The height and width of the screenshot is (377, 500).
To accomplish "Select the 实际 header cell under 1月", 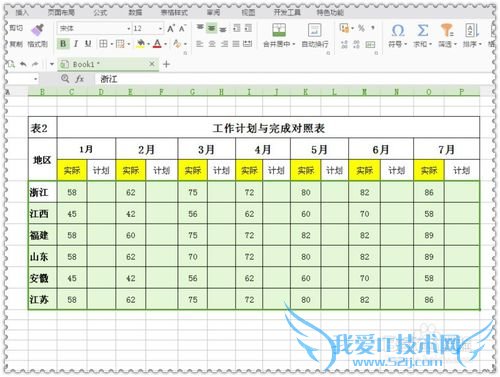I will click(72, 170).
